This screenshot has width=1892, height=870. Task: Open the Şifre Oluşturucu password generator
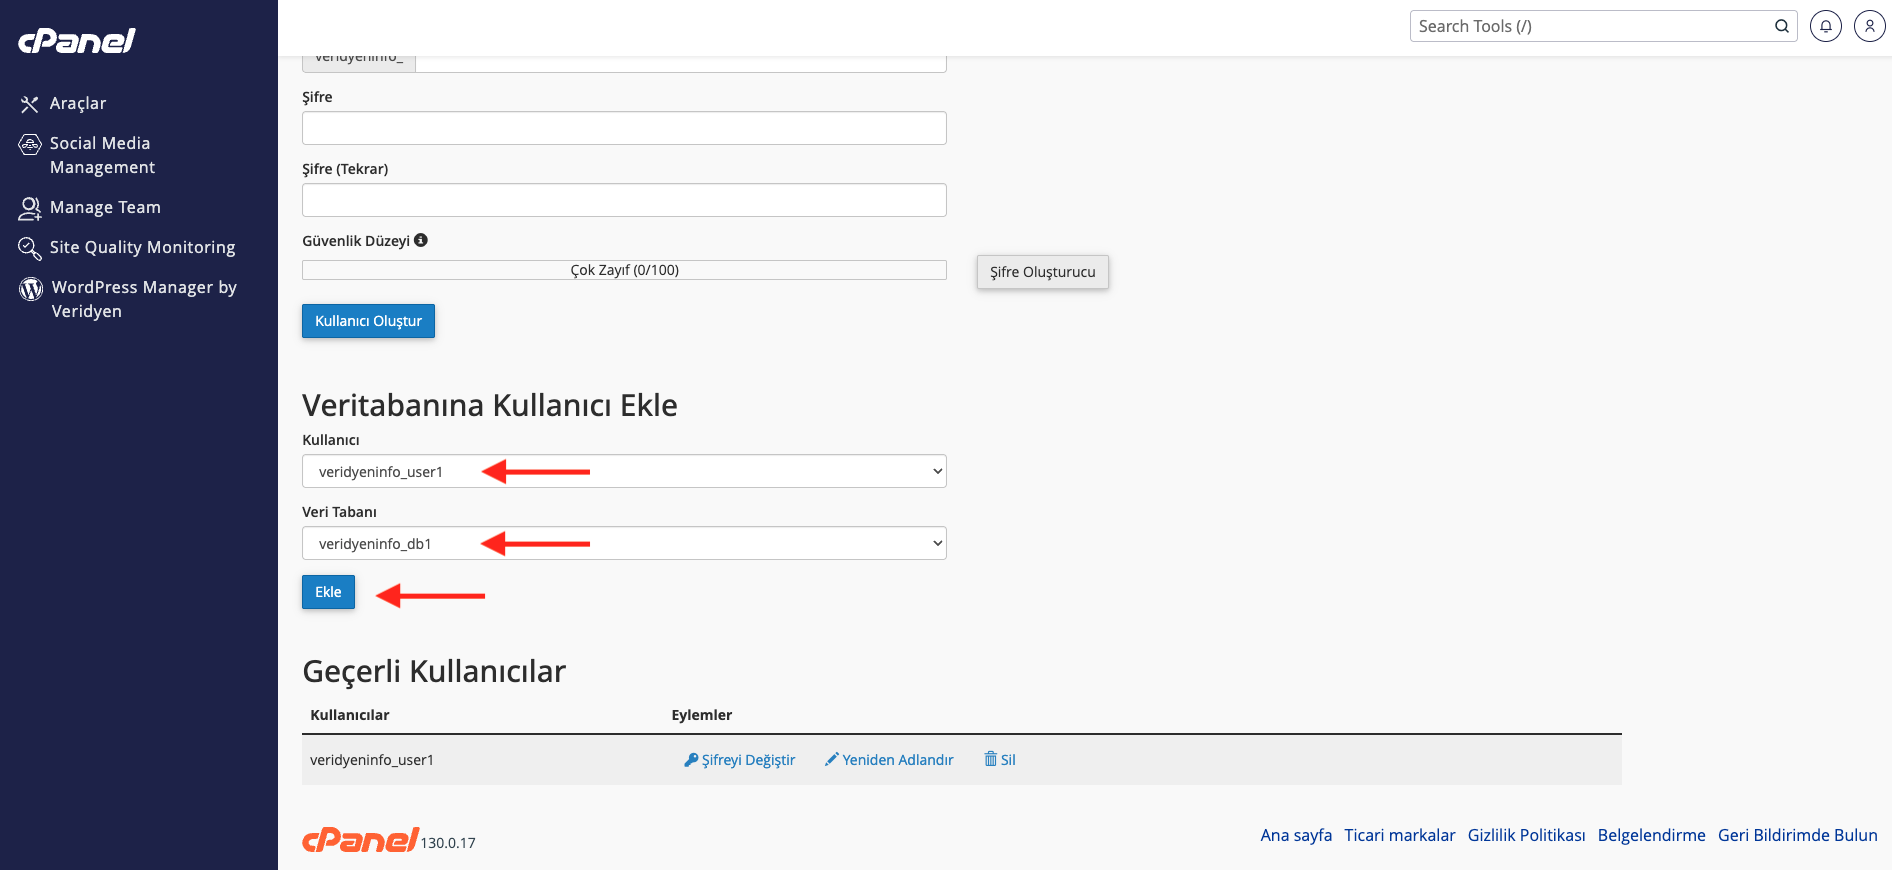click(1042, 272)
